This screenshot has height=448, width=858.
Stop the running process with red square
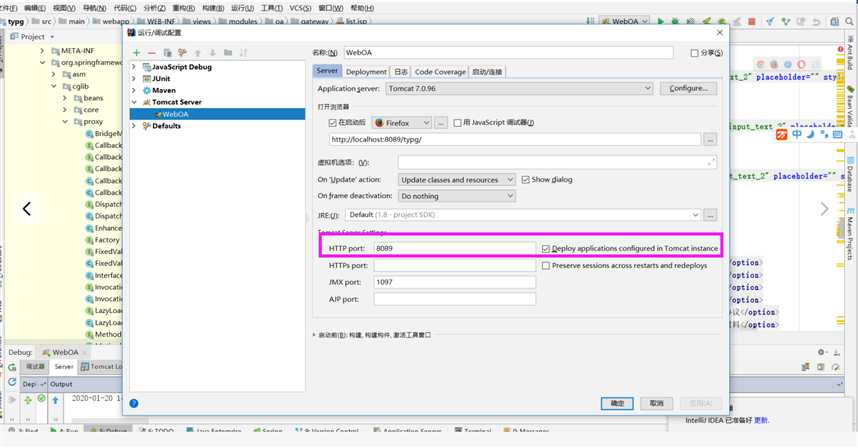click(x=752, y=21)
